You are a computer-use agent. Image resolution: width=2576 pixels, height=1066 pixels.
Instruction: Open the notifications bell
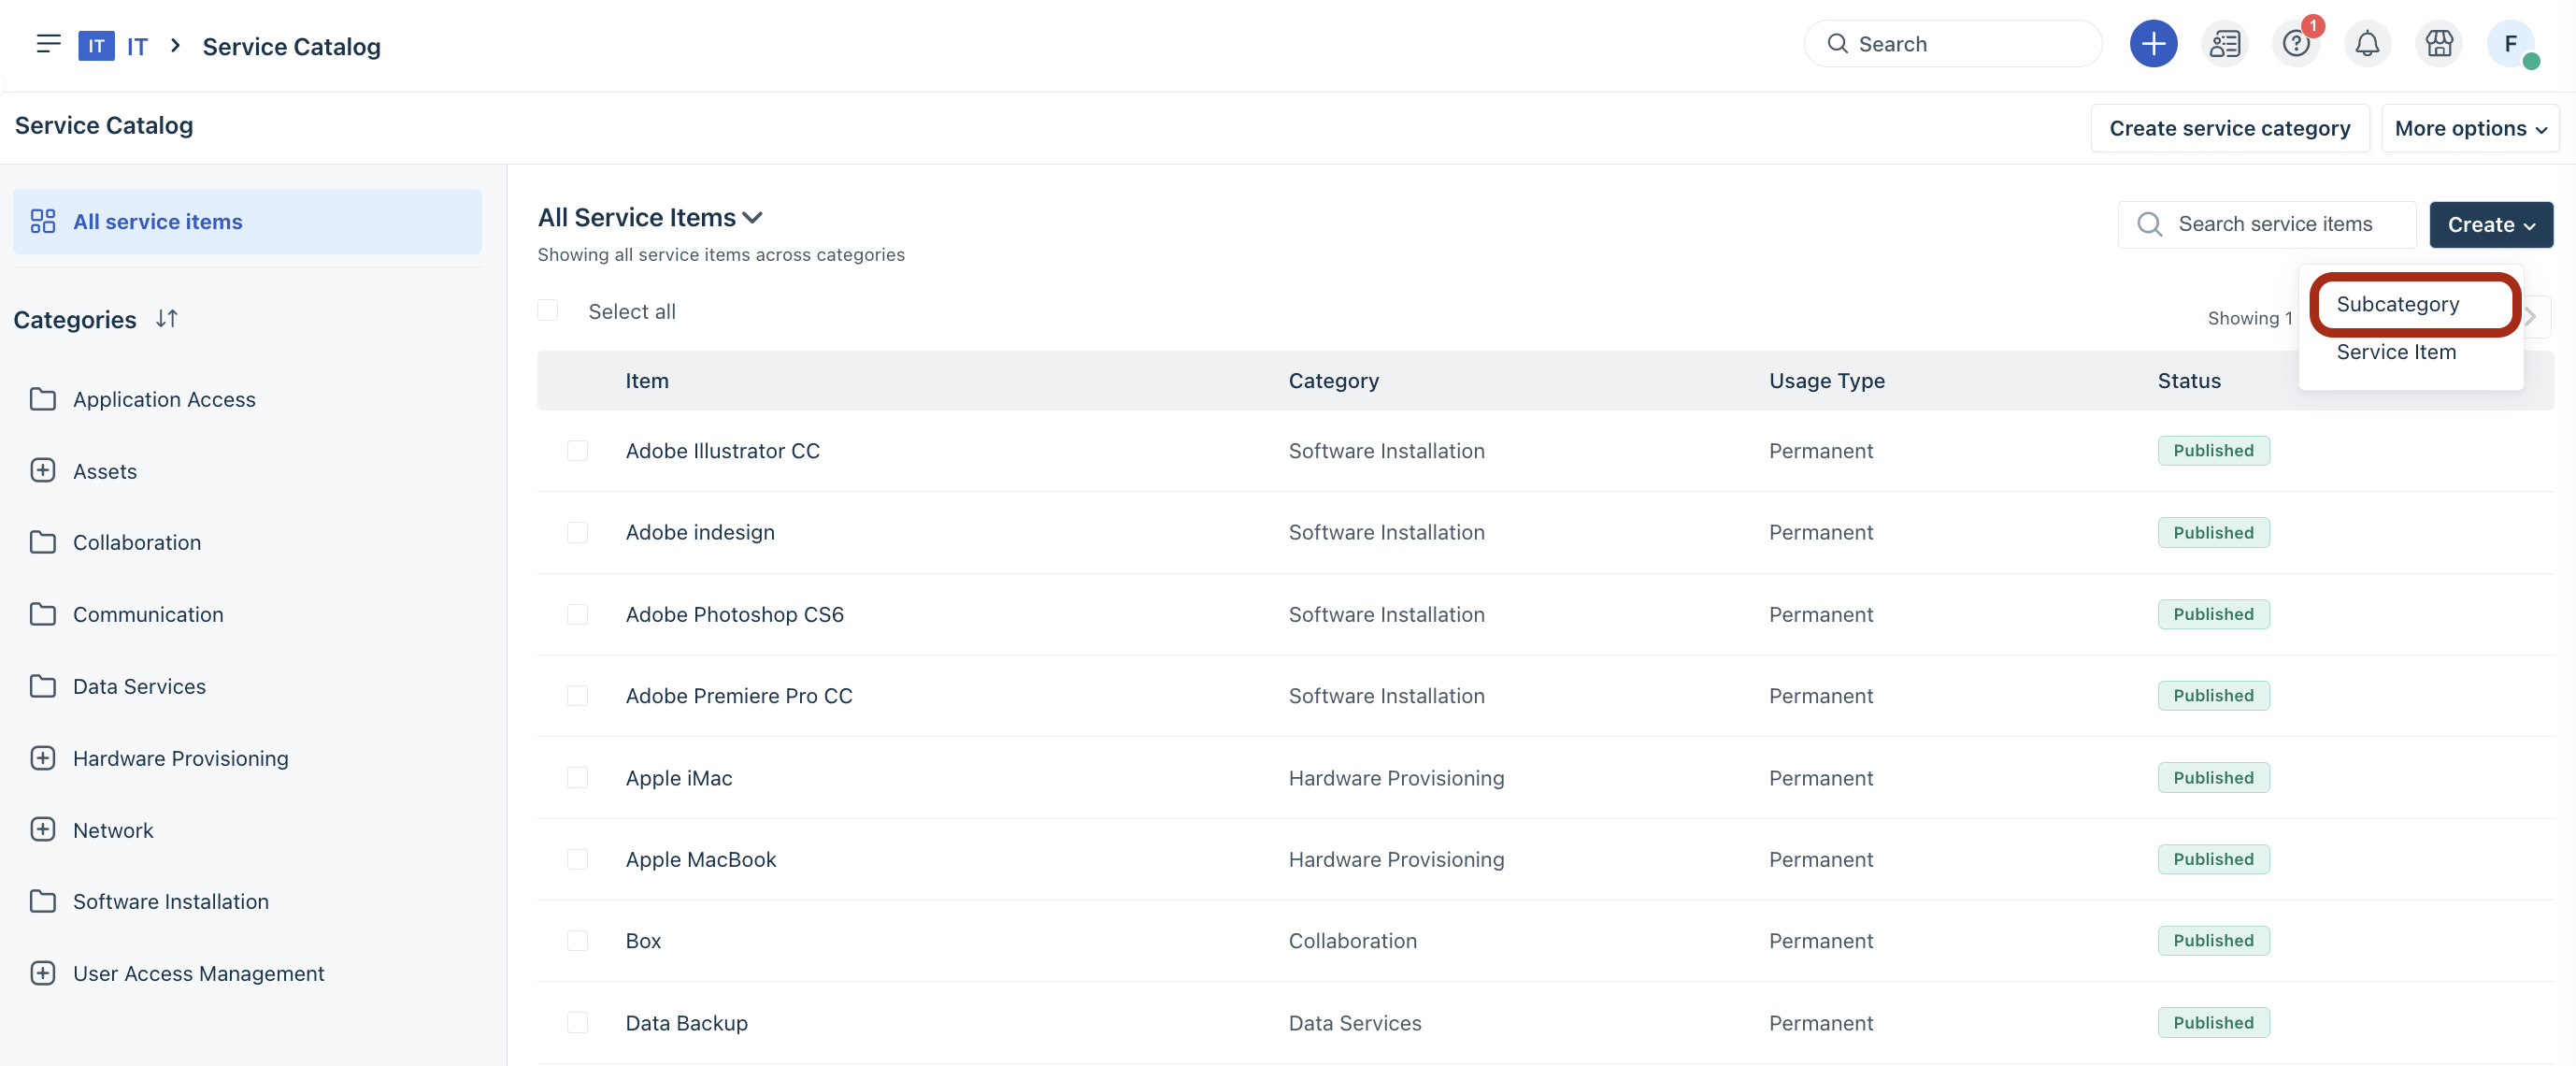(x=2366, y=44)
